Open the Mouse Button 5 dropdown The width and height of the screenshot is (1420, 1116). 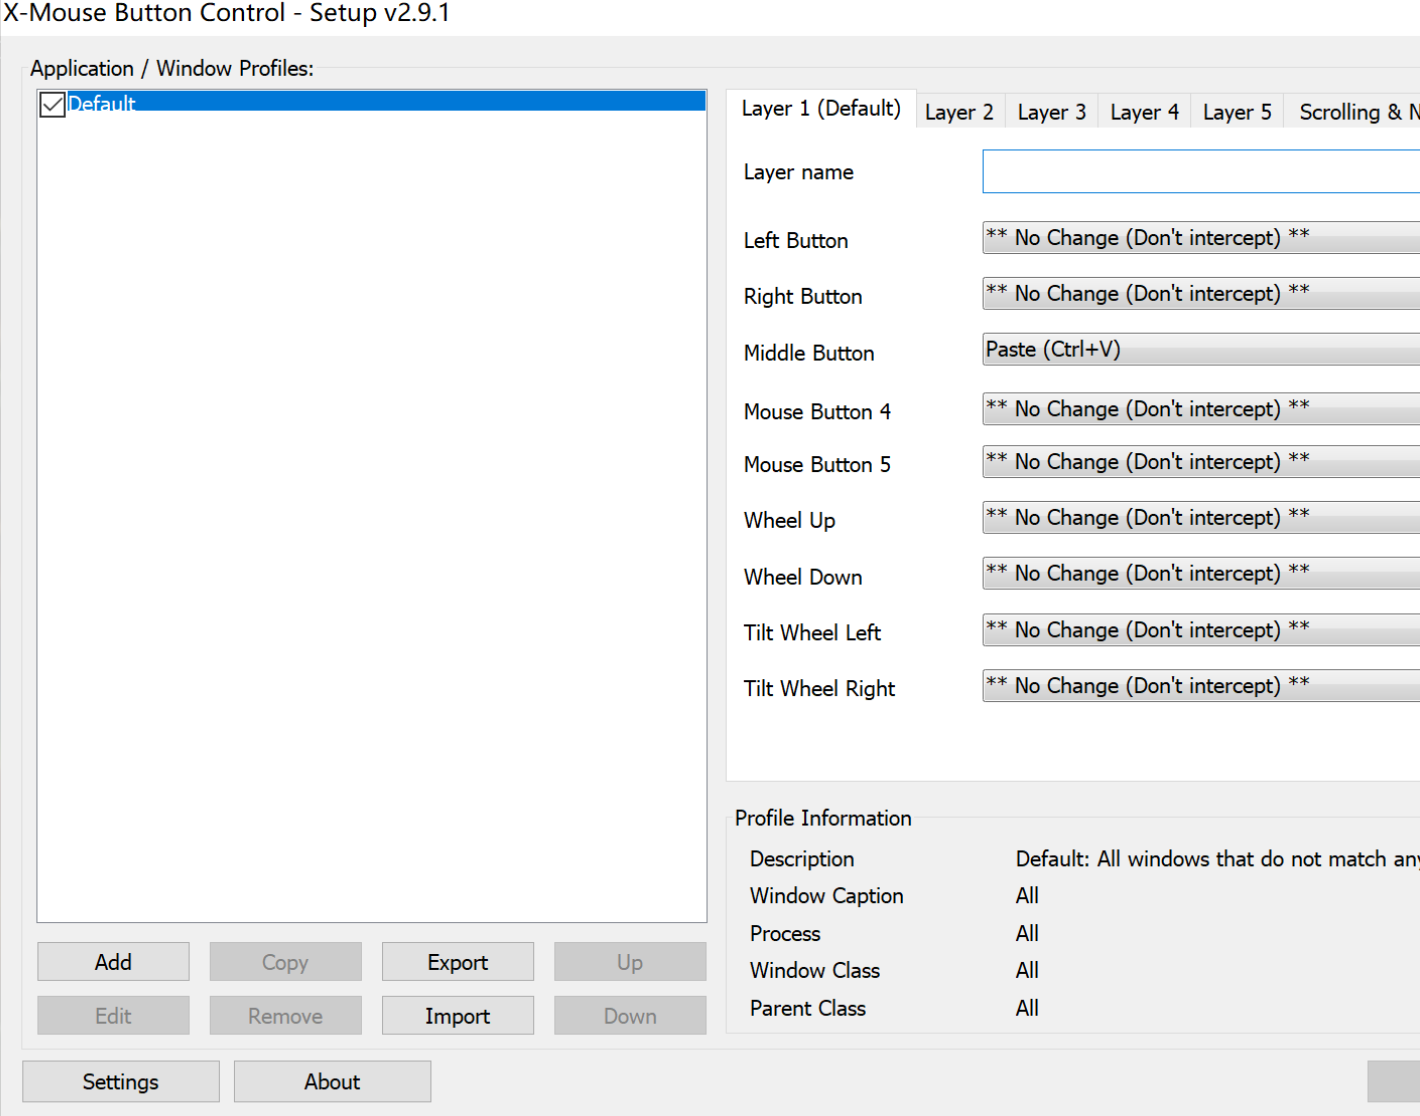[x=1201, y=462]
